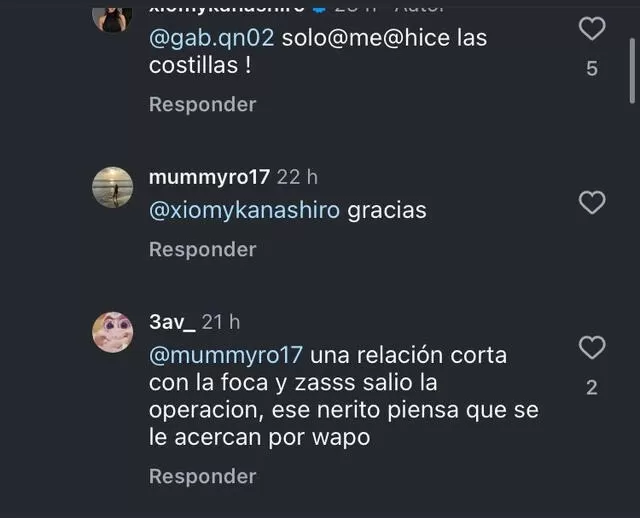Click the comments scrollbar thumb

click(632, 70)
